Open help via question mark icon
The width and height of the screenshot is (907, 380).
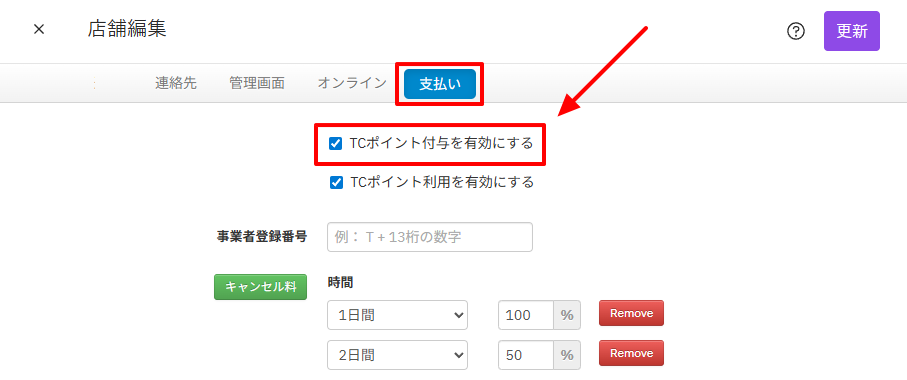(796, 31)
